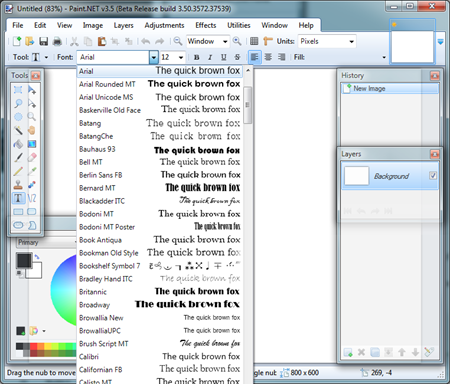Toggle Strikethrough text formatting

point(237,57)
